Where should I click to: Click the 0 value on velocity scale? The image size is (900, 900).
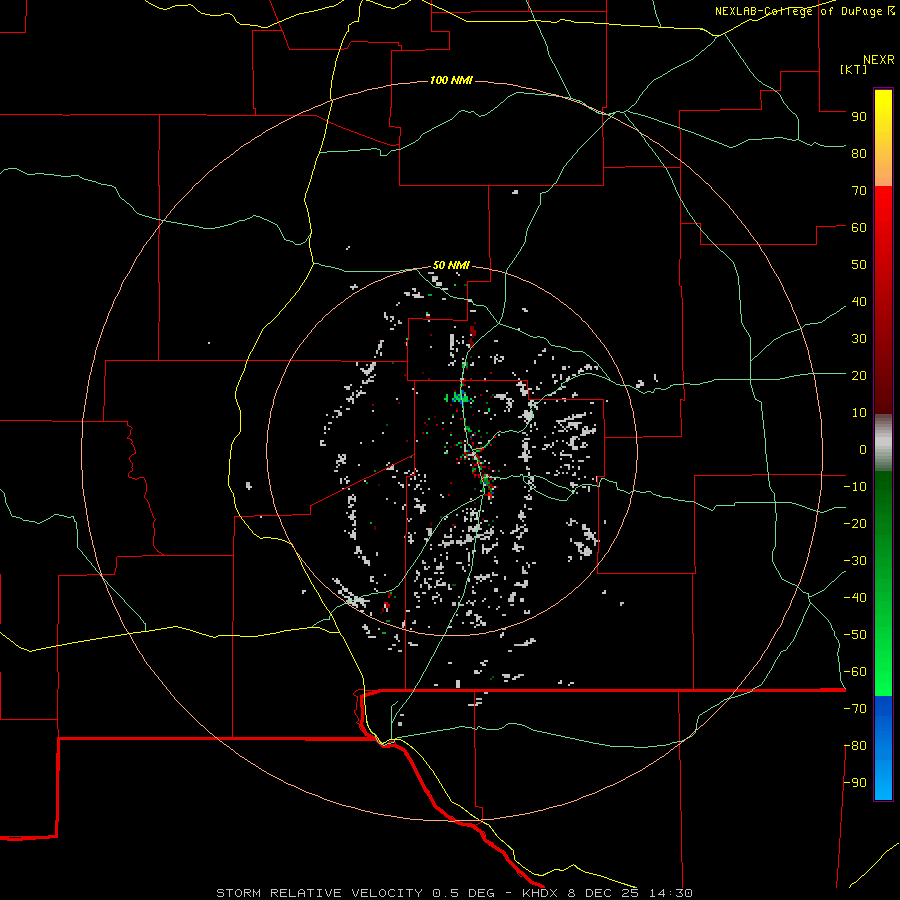click(x=863, y=449)
